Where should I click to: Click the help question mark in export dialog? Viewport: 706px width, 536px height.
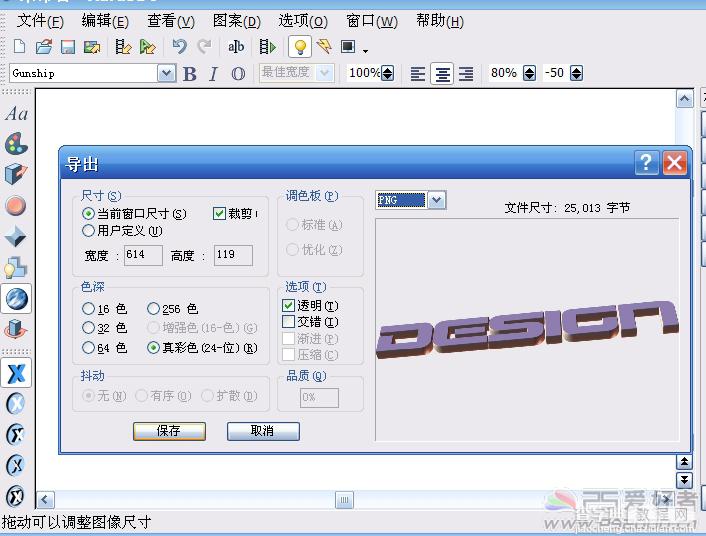[647, 163]
